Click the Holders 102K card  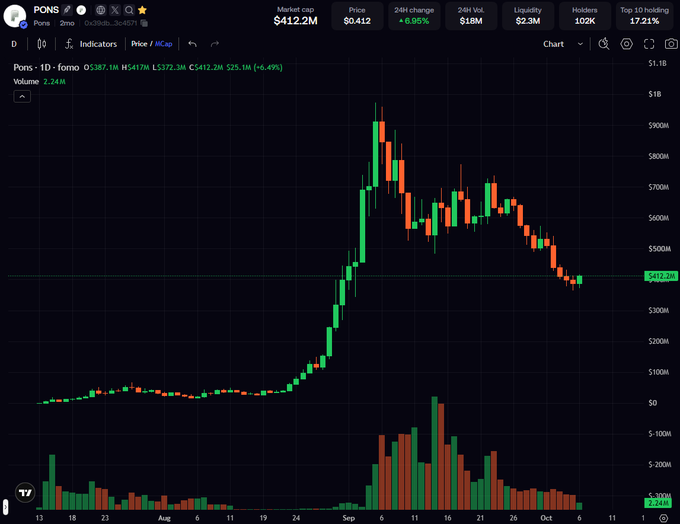click(585, 16)
